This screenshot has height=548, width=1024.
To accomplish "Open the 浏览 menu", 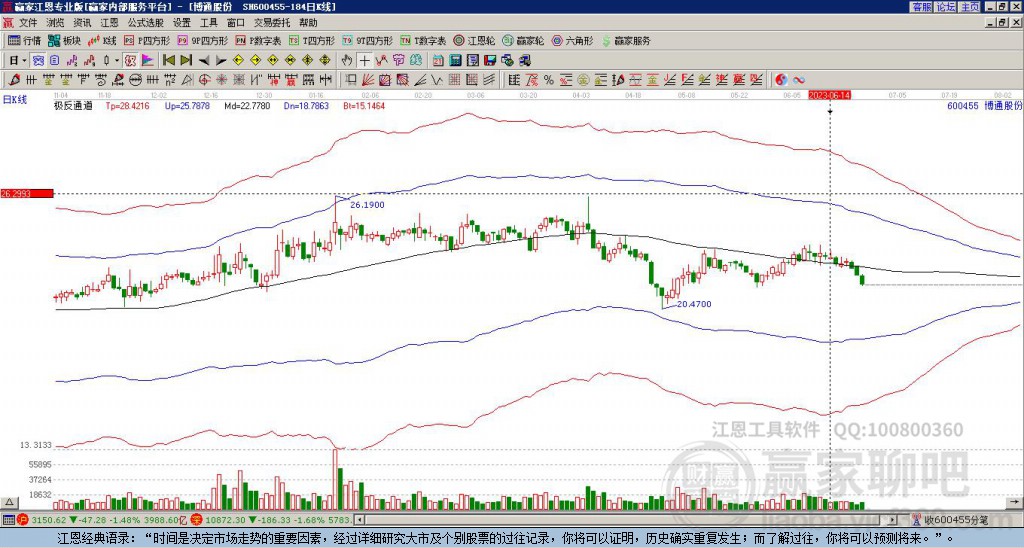I will 55,23.
